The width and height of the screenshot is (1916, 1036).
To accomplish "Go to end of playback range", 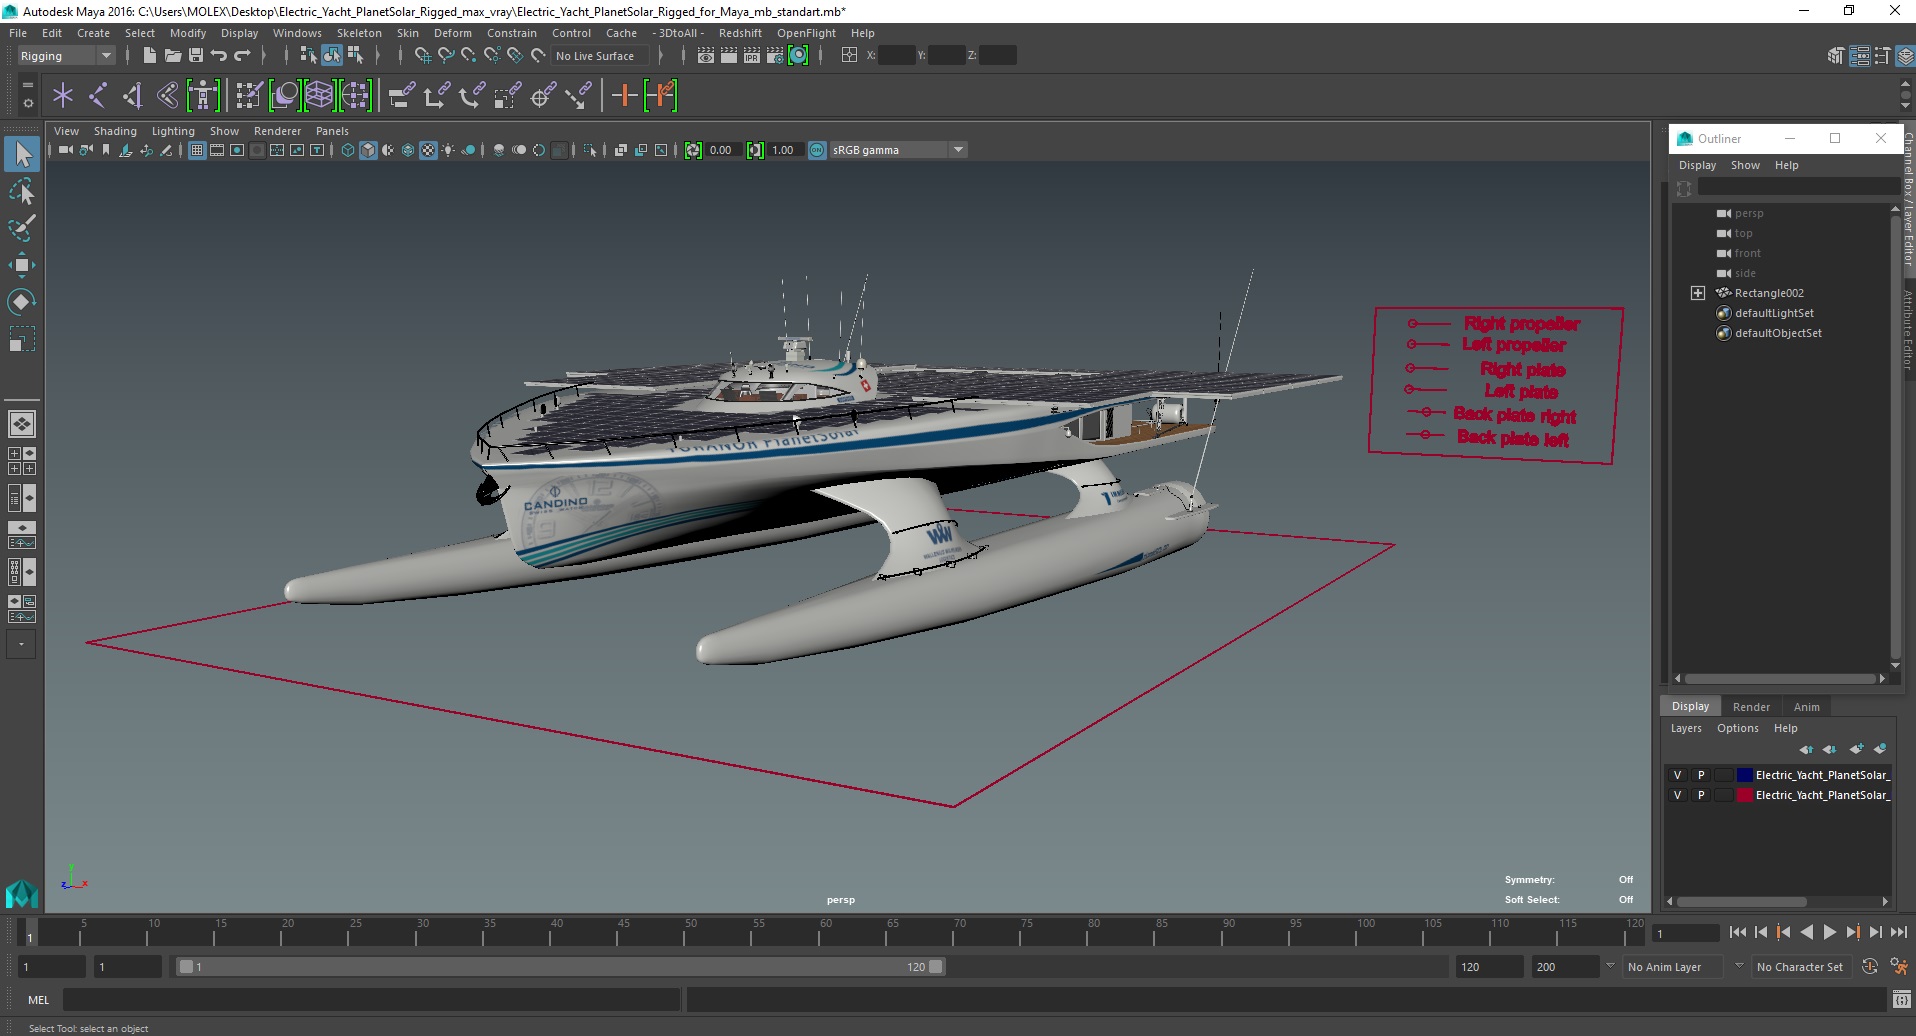I will [x=1898, y=932].
